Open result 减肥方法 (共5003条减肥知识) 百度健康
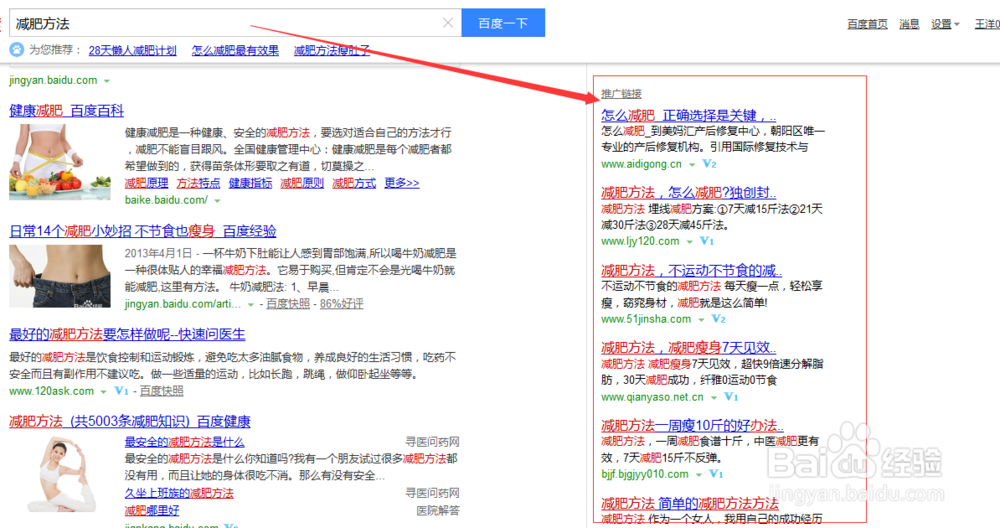1000x528 pixels. click(x=129, y=421)
